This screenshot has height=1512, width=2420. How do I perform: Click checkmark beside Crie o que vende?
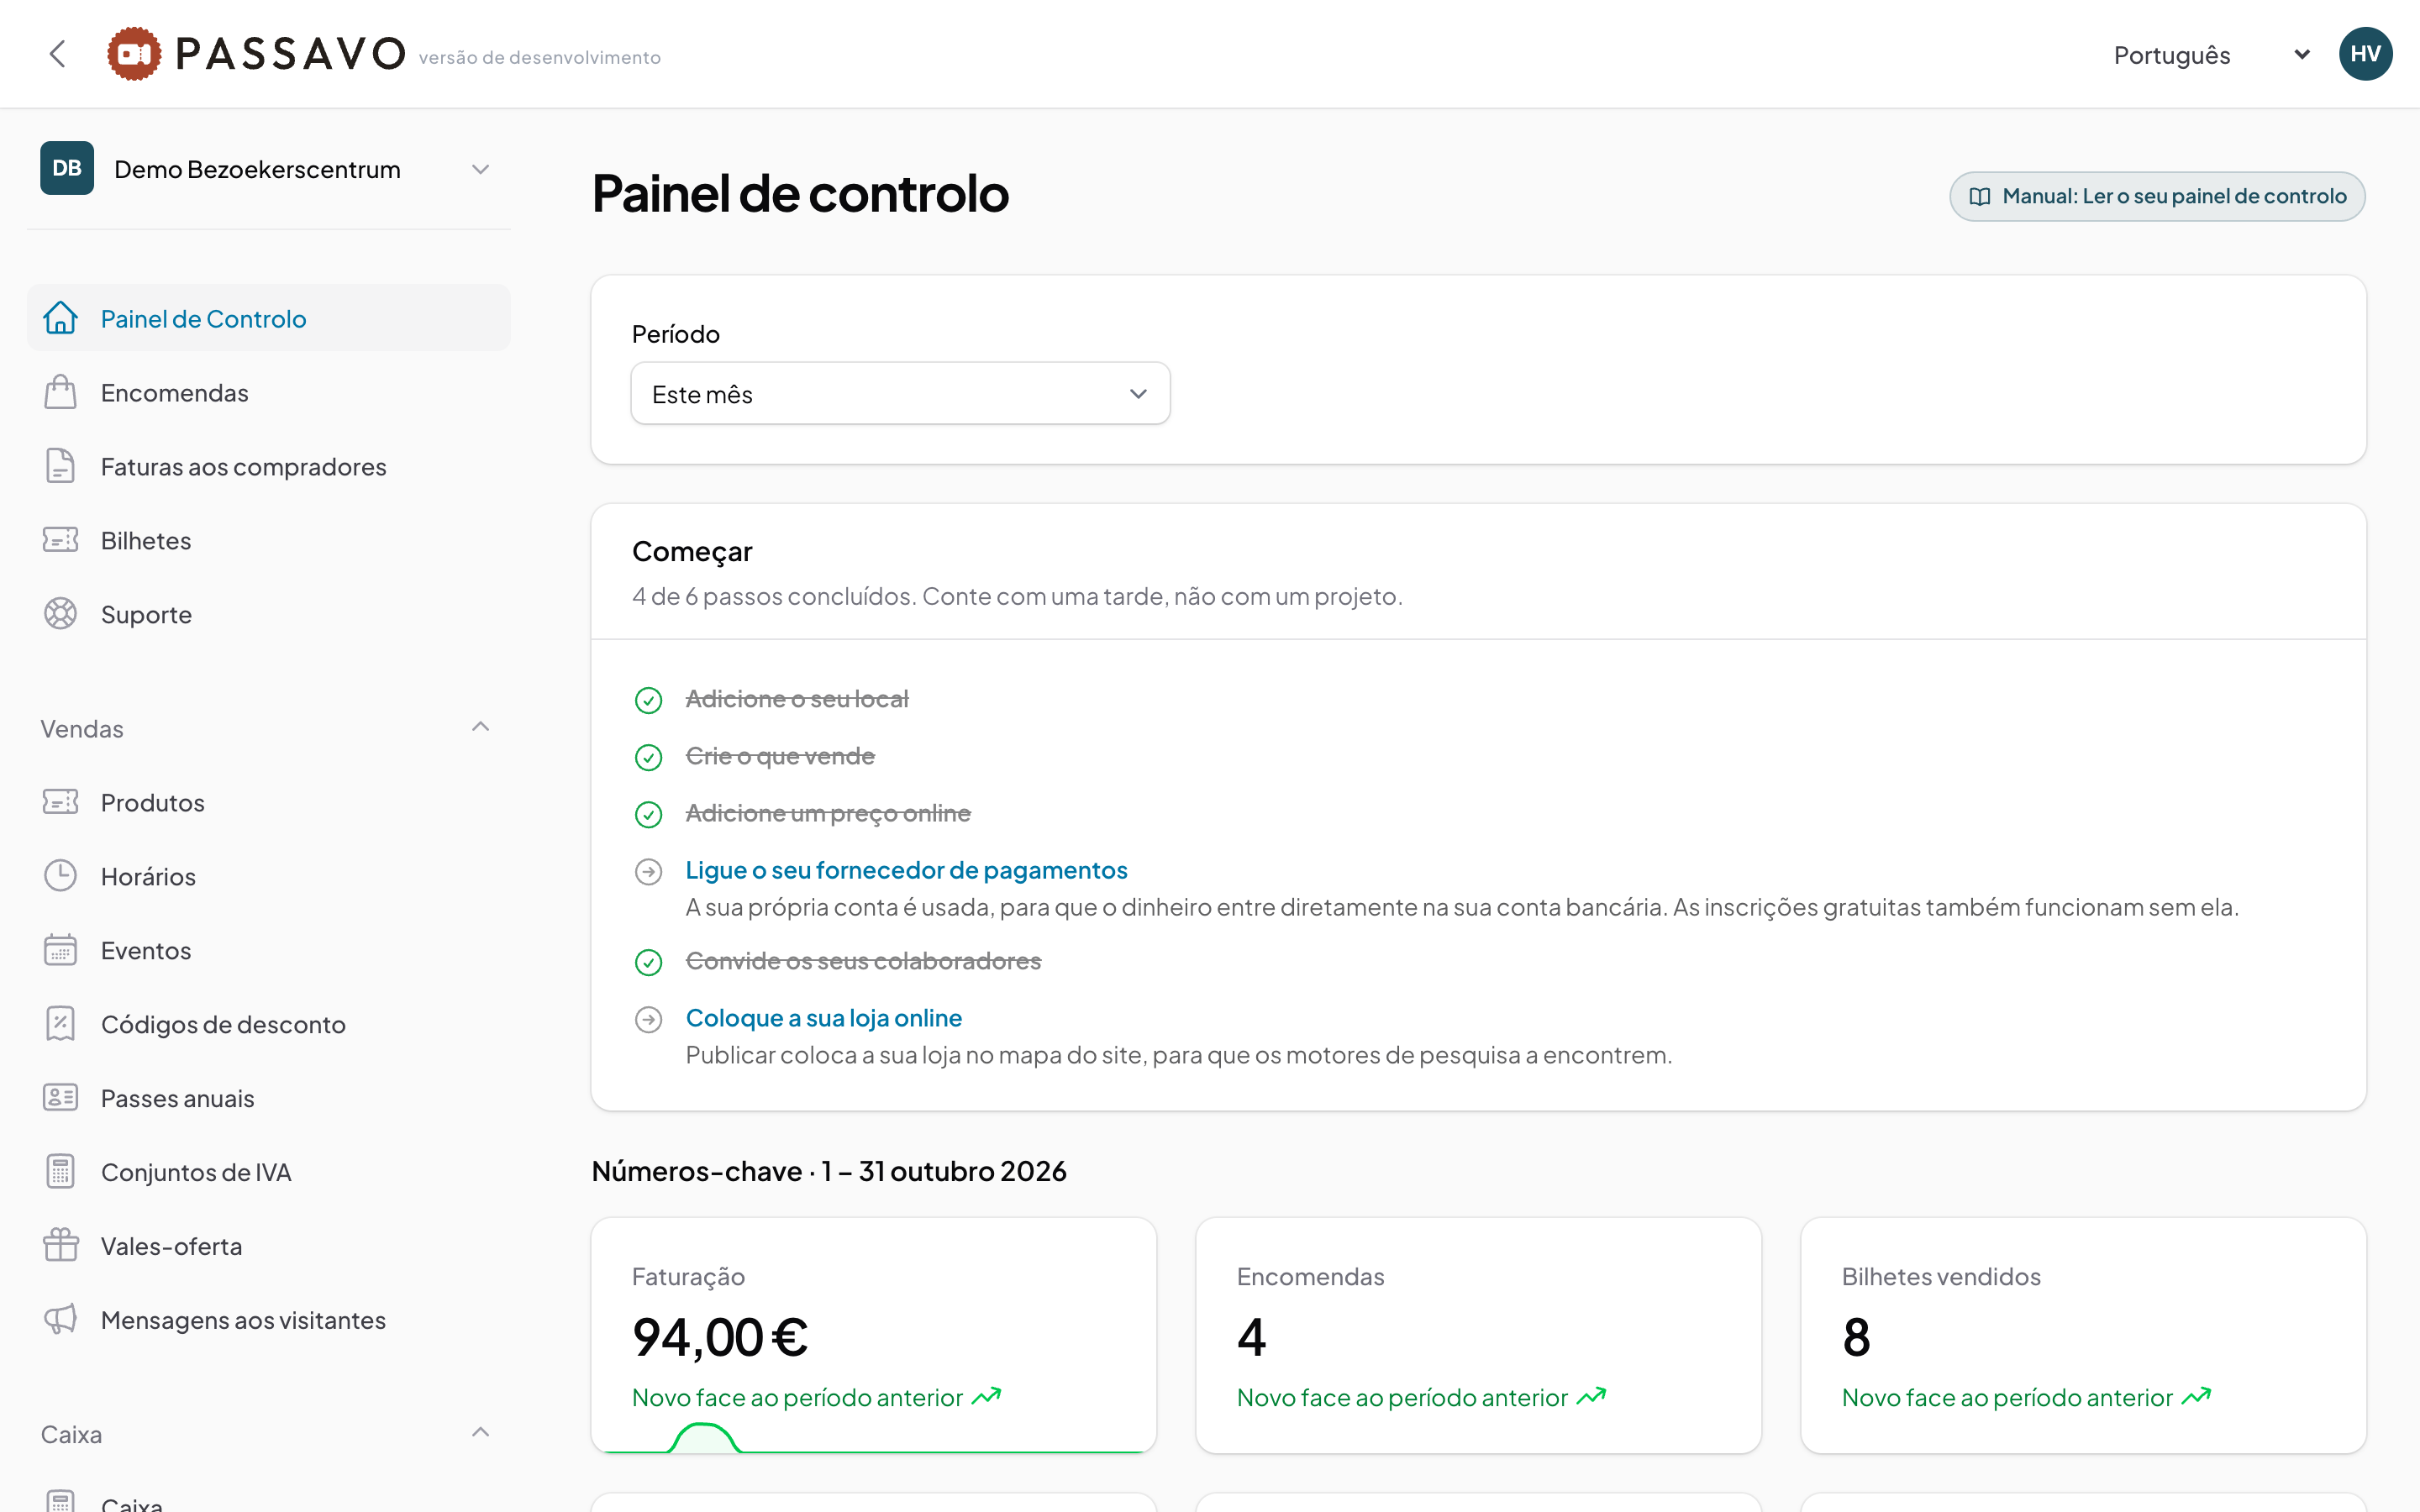(648, 757)
